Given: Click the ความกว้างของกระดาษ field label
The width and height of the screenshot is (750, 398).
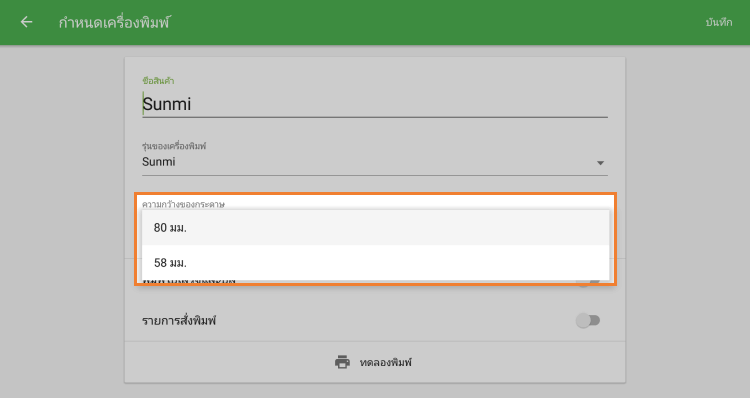Looking at the screenshot, I should tap(183, 204).
